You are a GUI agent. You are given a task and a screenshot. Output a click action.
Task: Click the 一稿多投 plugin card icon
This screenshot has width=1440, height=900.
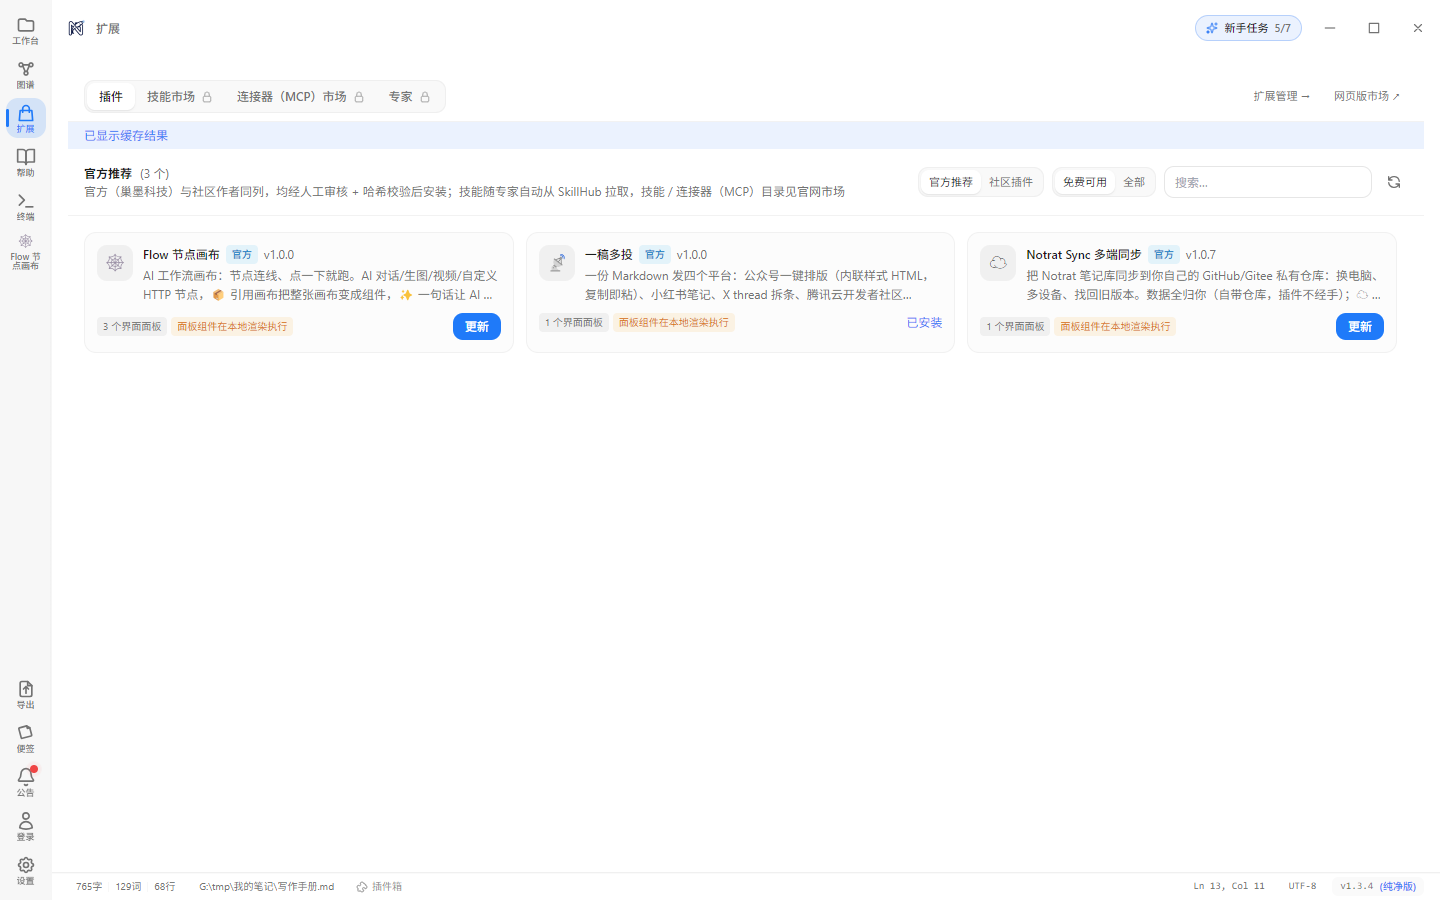pos(557,263)
